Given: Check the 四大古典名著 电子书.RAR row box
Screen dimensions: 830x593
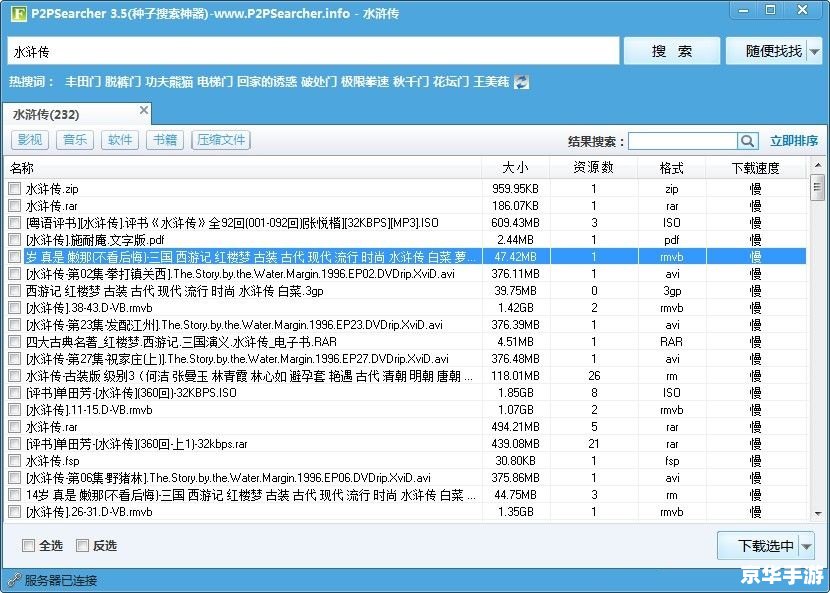Looking at the screenshot, I should 15,342.
